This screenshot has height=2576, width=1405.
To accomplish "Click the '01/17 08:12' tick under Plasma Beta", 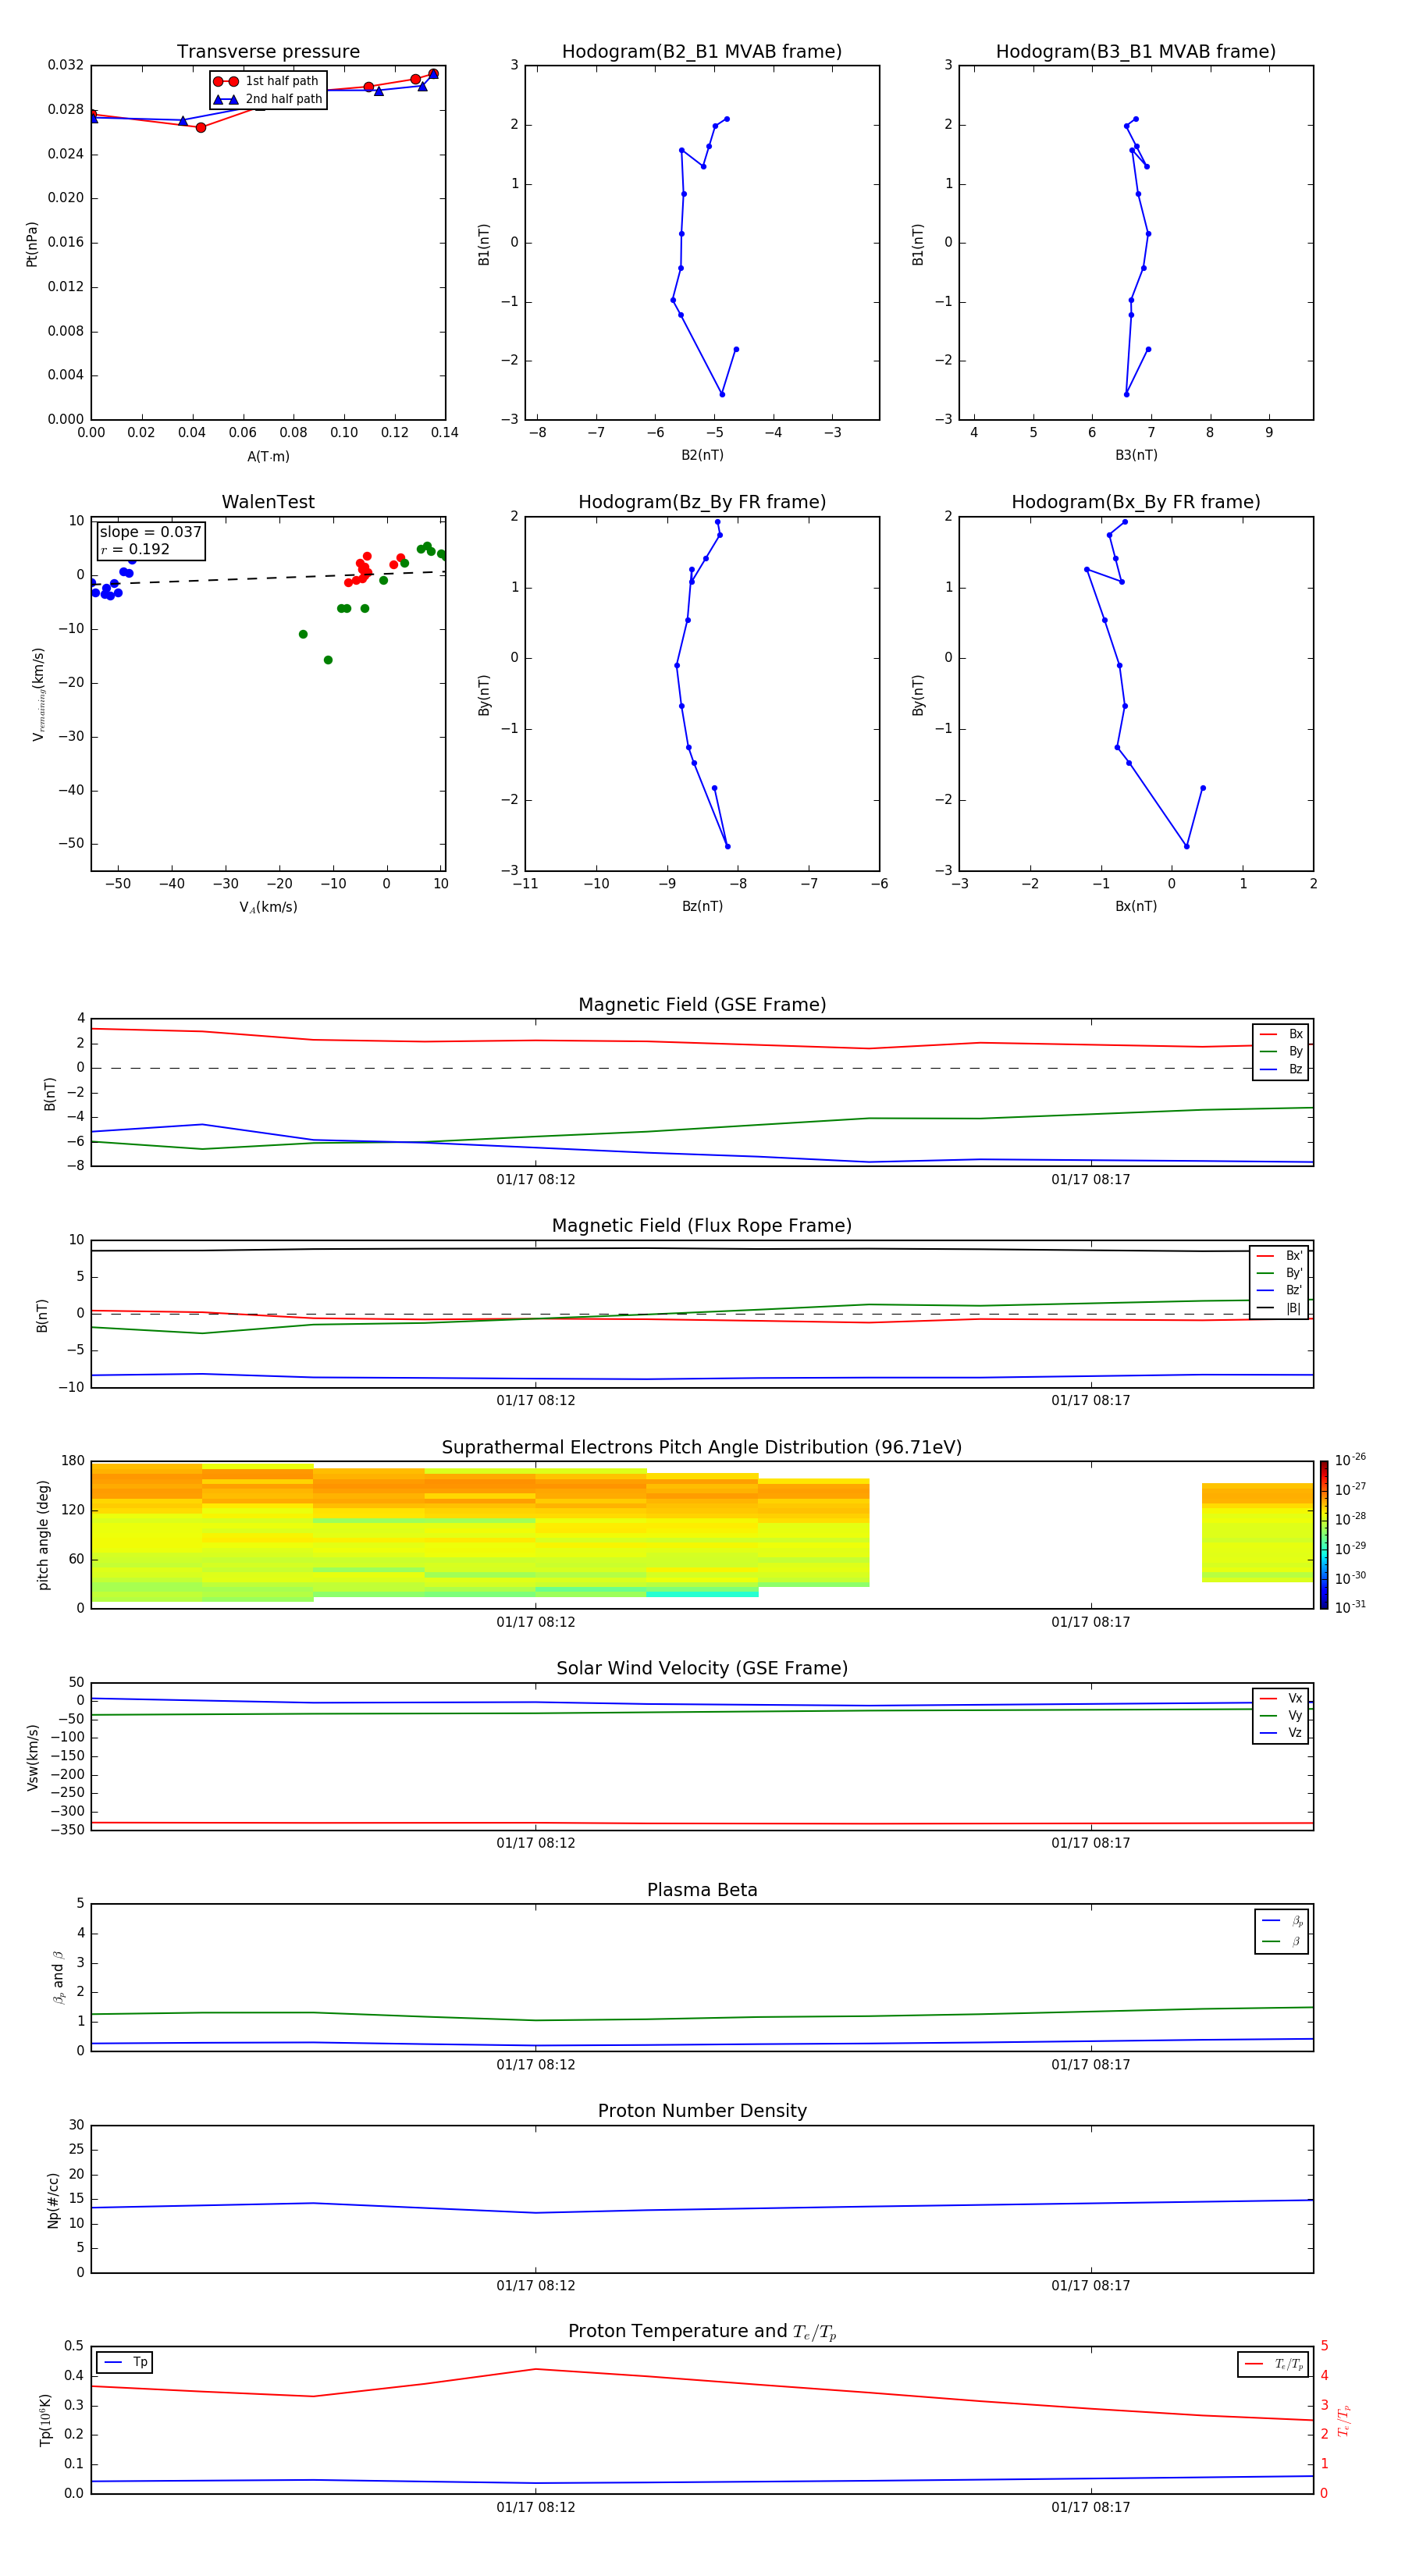I will [x=536, y=2064].
